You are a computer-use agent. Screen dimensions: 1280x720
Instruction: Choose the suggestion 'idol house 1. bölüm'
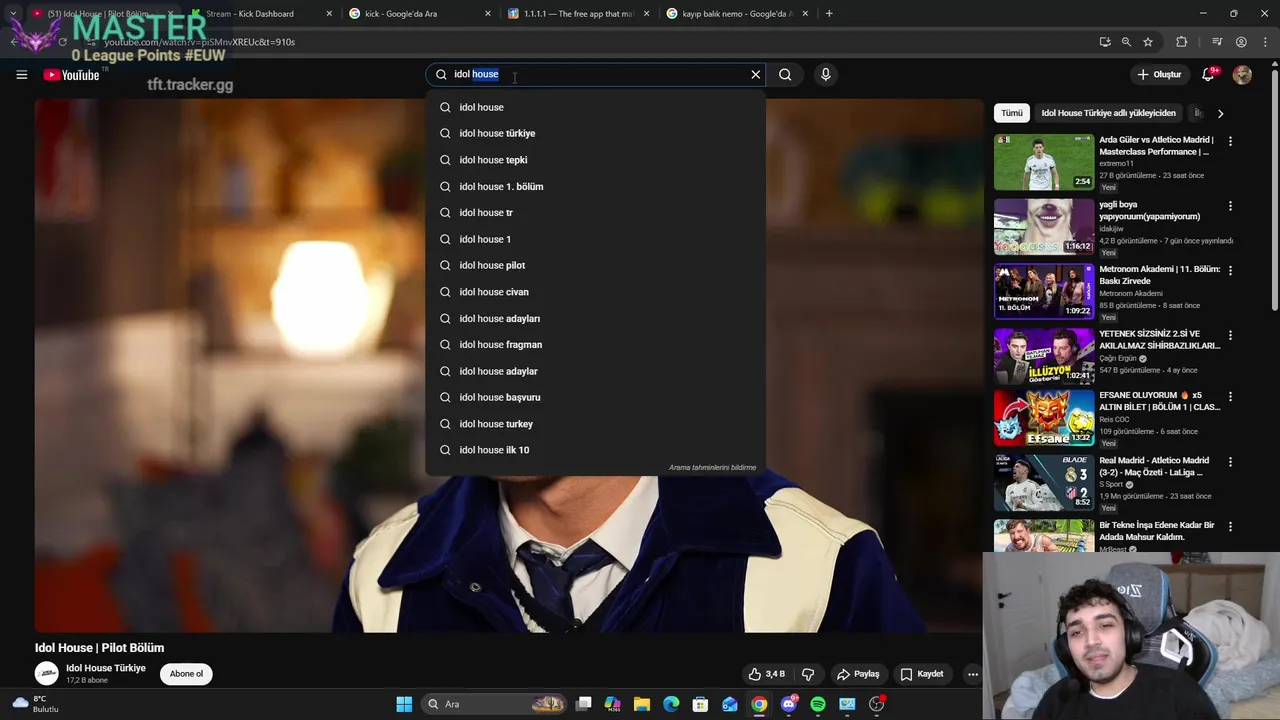click(x=595, y=186)
